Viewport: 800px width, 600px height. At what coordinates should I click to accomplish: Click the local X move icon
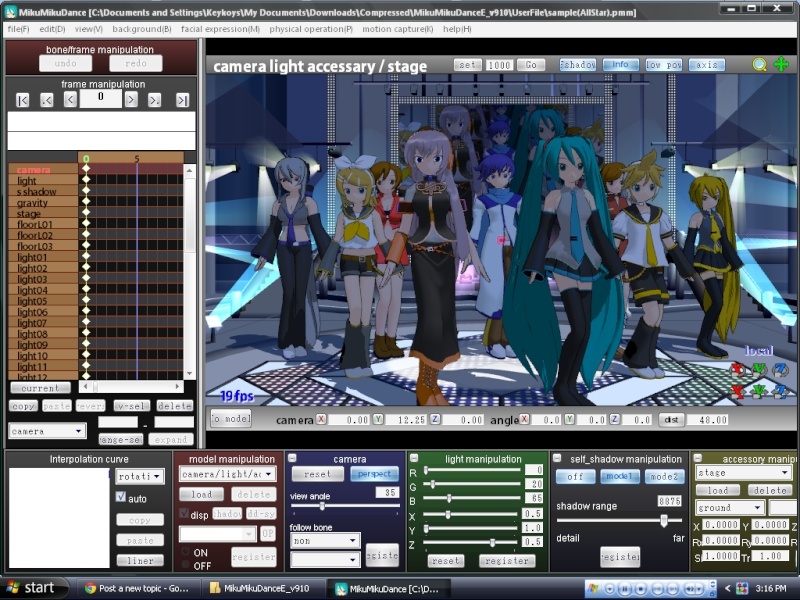pos(737,391)
